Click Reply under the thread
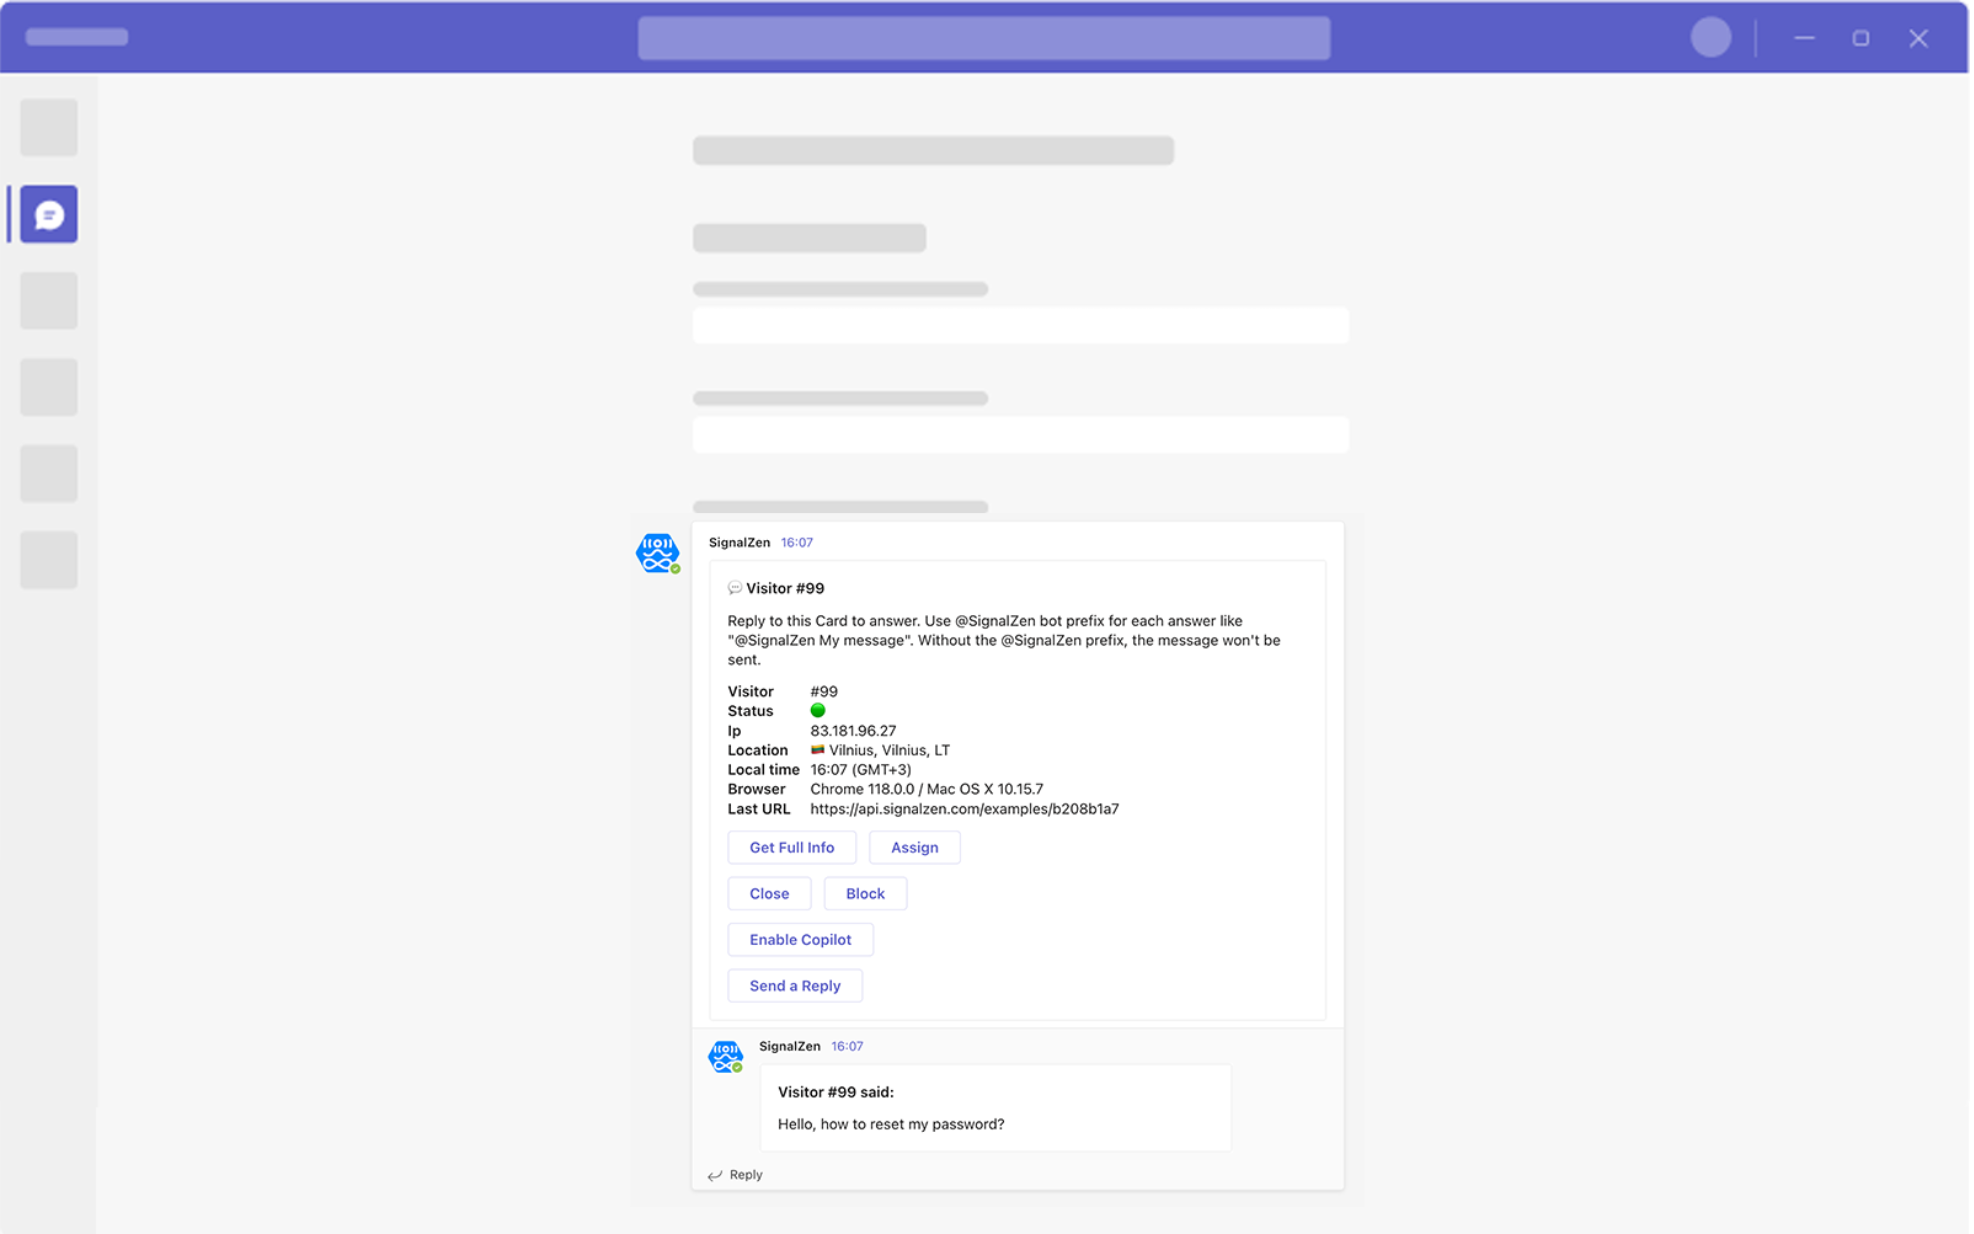Viewport: 1974px width, 1234px height. click(x=746, y=1175)
